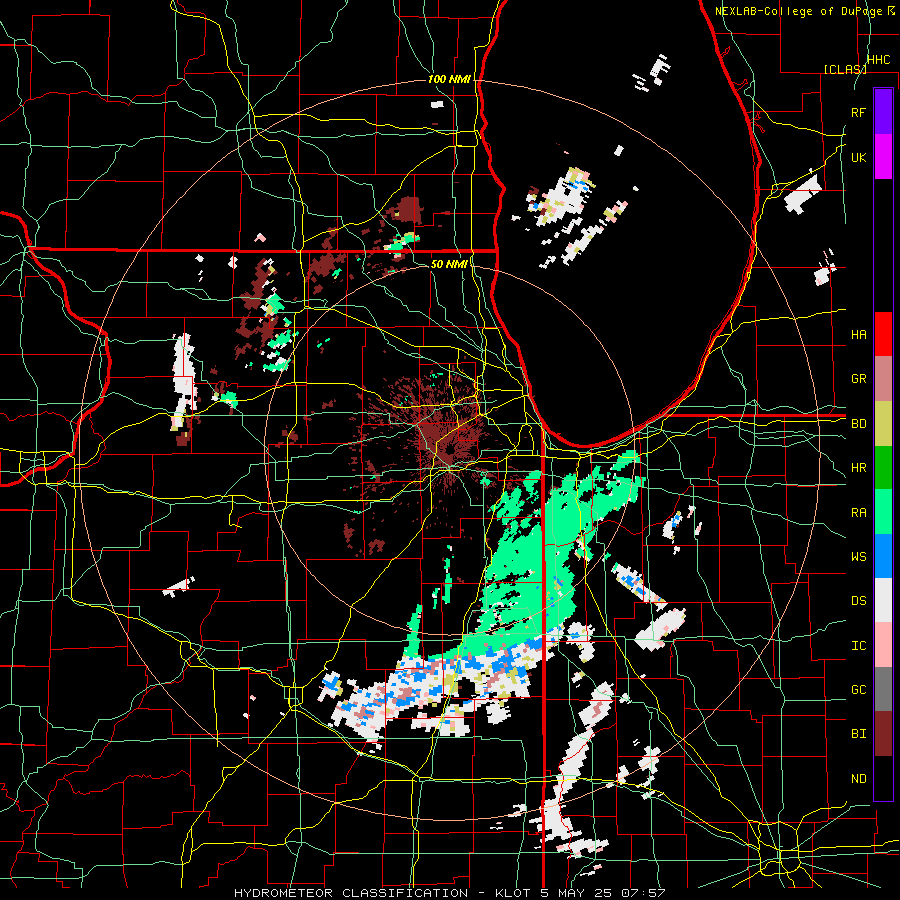Click the RF legend label text
Screen dimensions: 900x900
pos(858,112)
